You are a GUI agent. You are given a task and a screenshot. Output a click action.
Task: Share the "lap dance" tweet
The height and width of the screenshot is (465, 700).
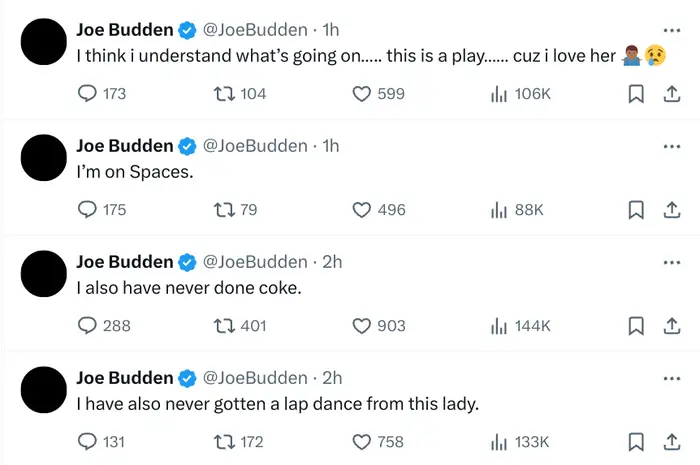click(x=667, y=442)
